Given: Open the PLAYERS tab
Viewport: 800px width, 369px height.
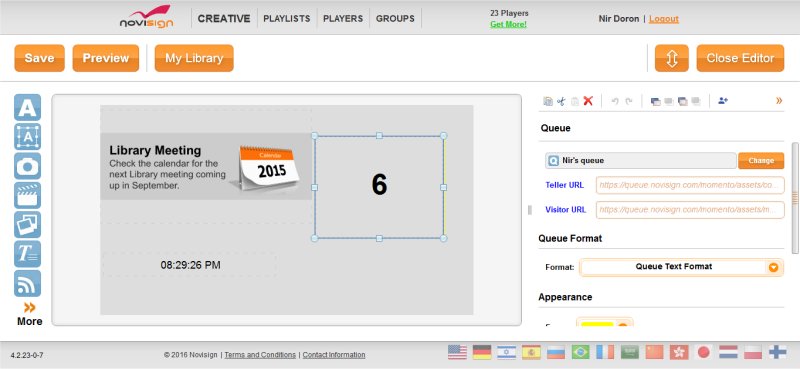Looking at the screenshot, I should click(x=343, y=18).
